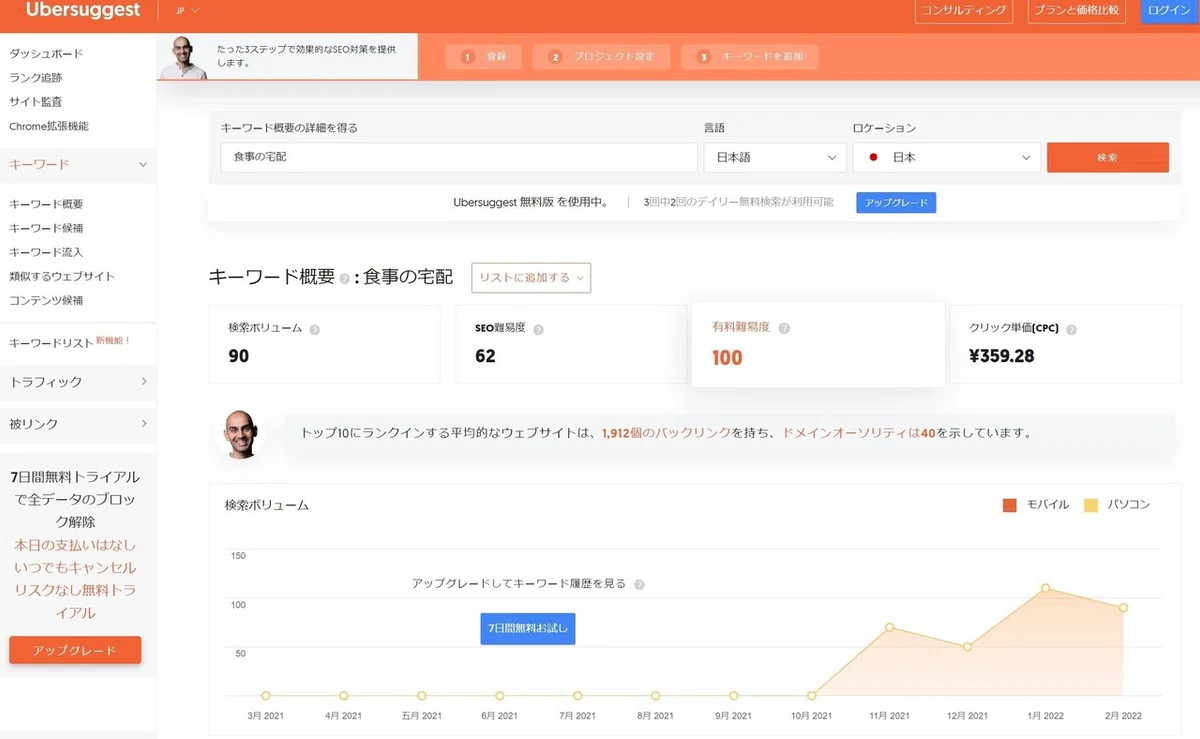Click help icon next to キーワード概要 heading

coord(344,279)
